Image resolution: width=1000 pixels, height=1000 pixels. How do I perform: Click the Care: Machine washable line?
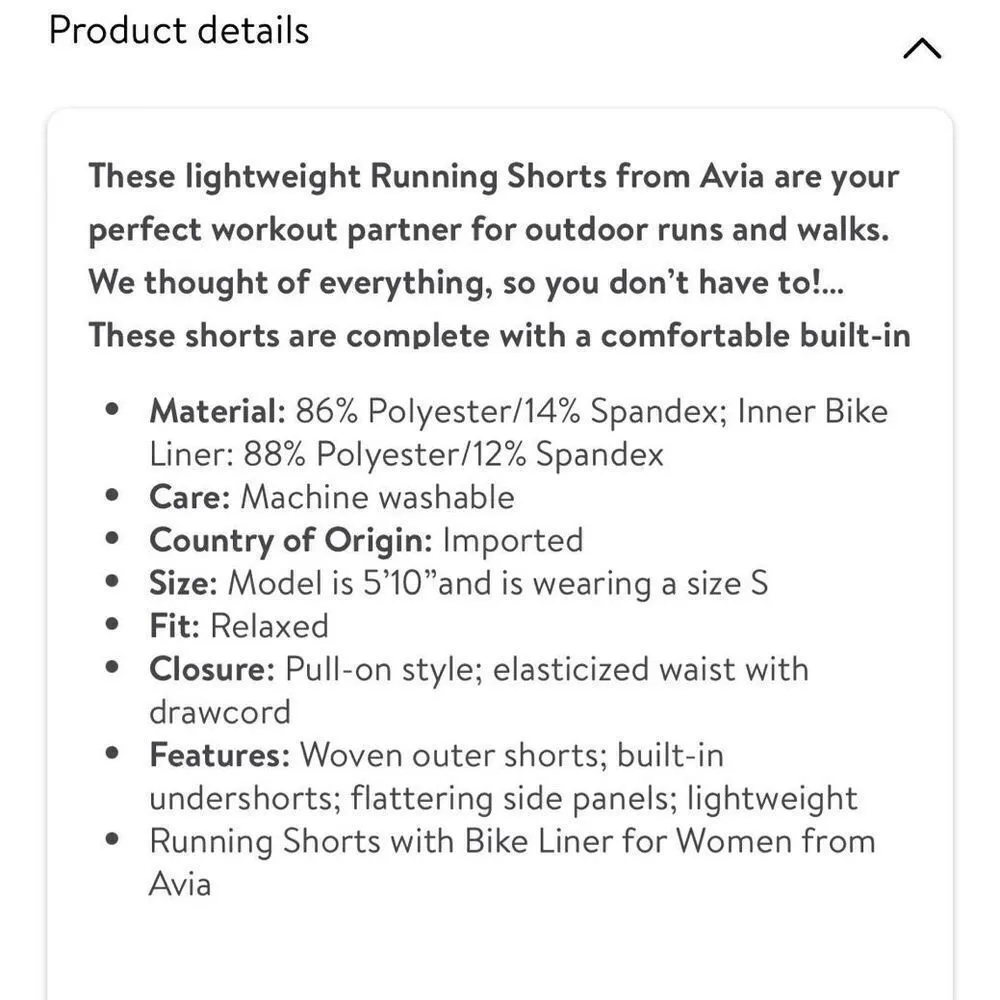click(x=331, y=496)
